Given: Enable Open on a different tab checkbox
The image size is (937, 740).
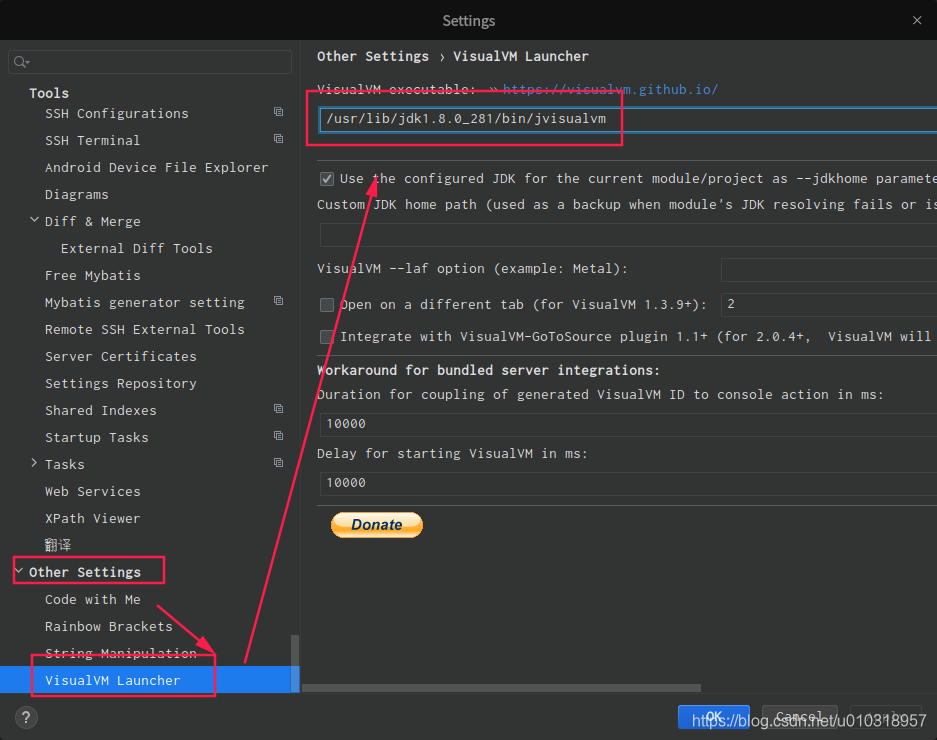Looking at the screenshot, I should tap(327, 305).
